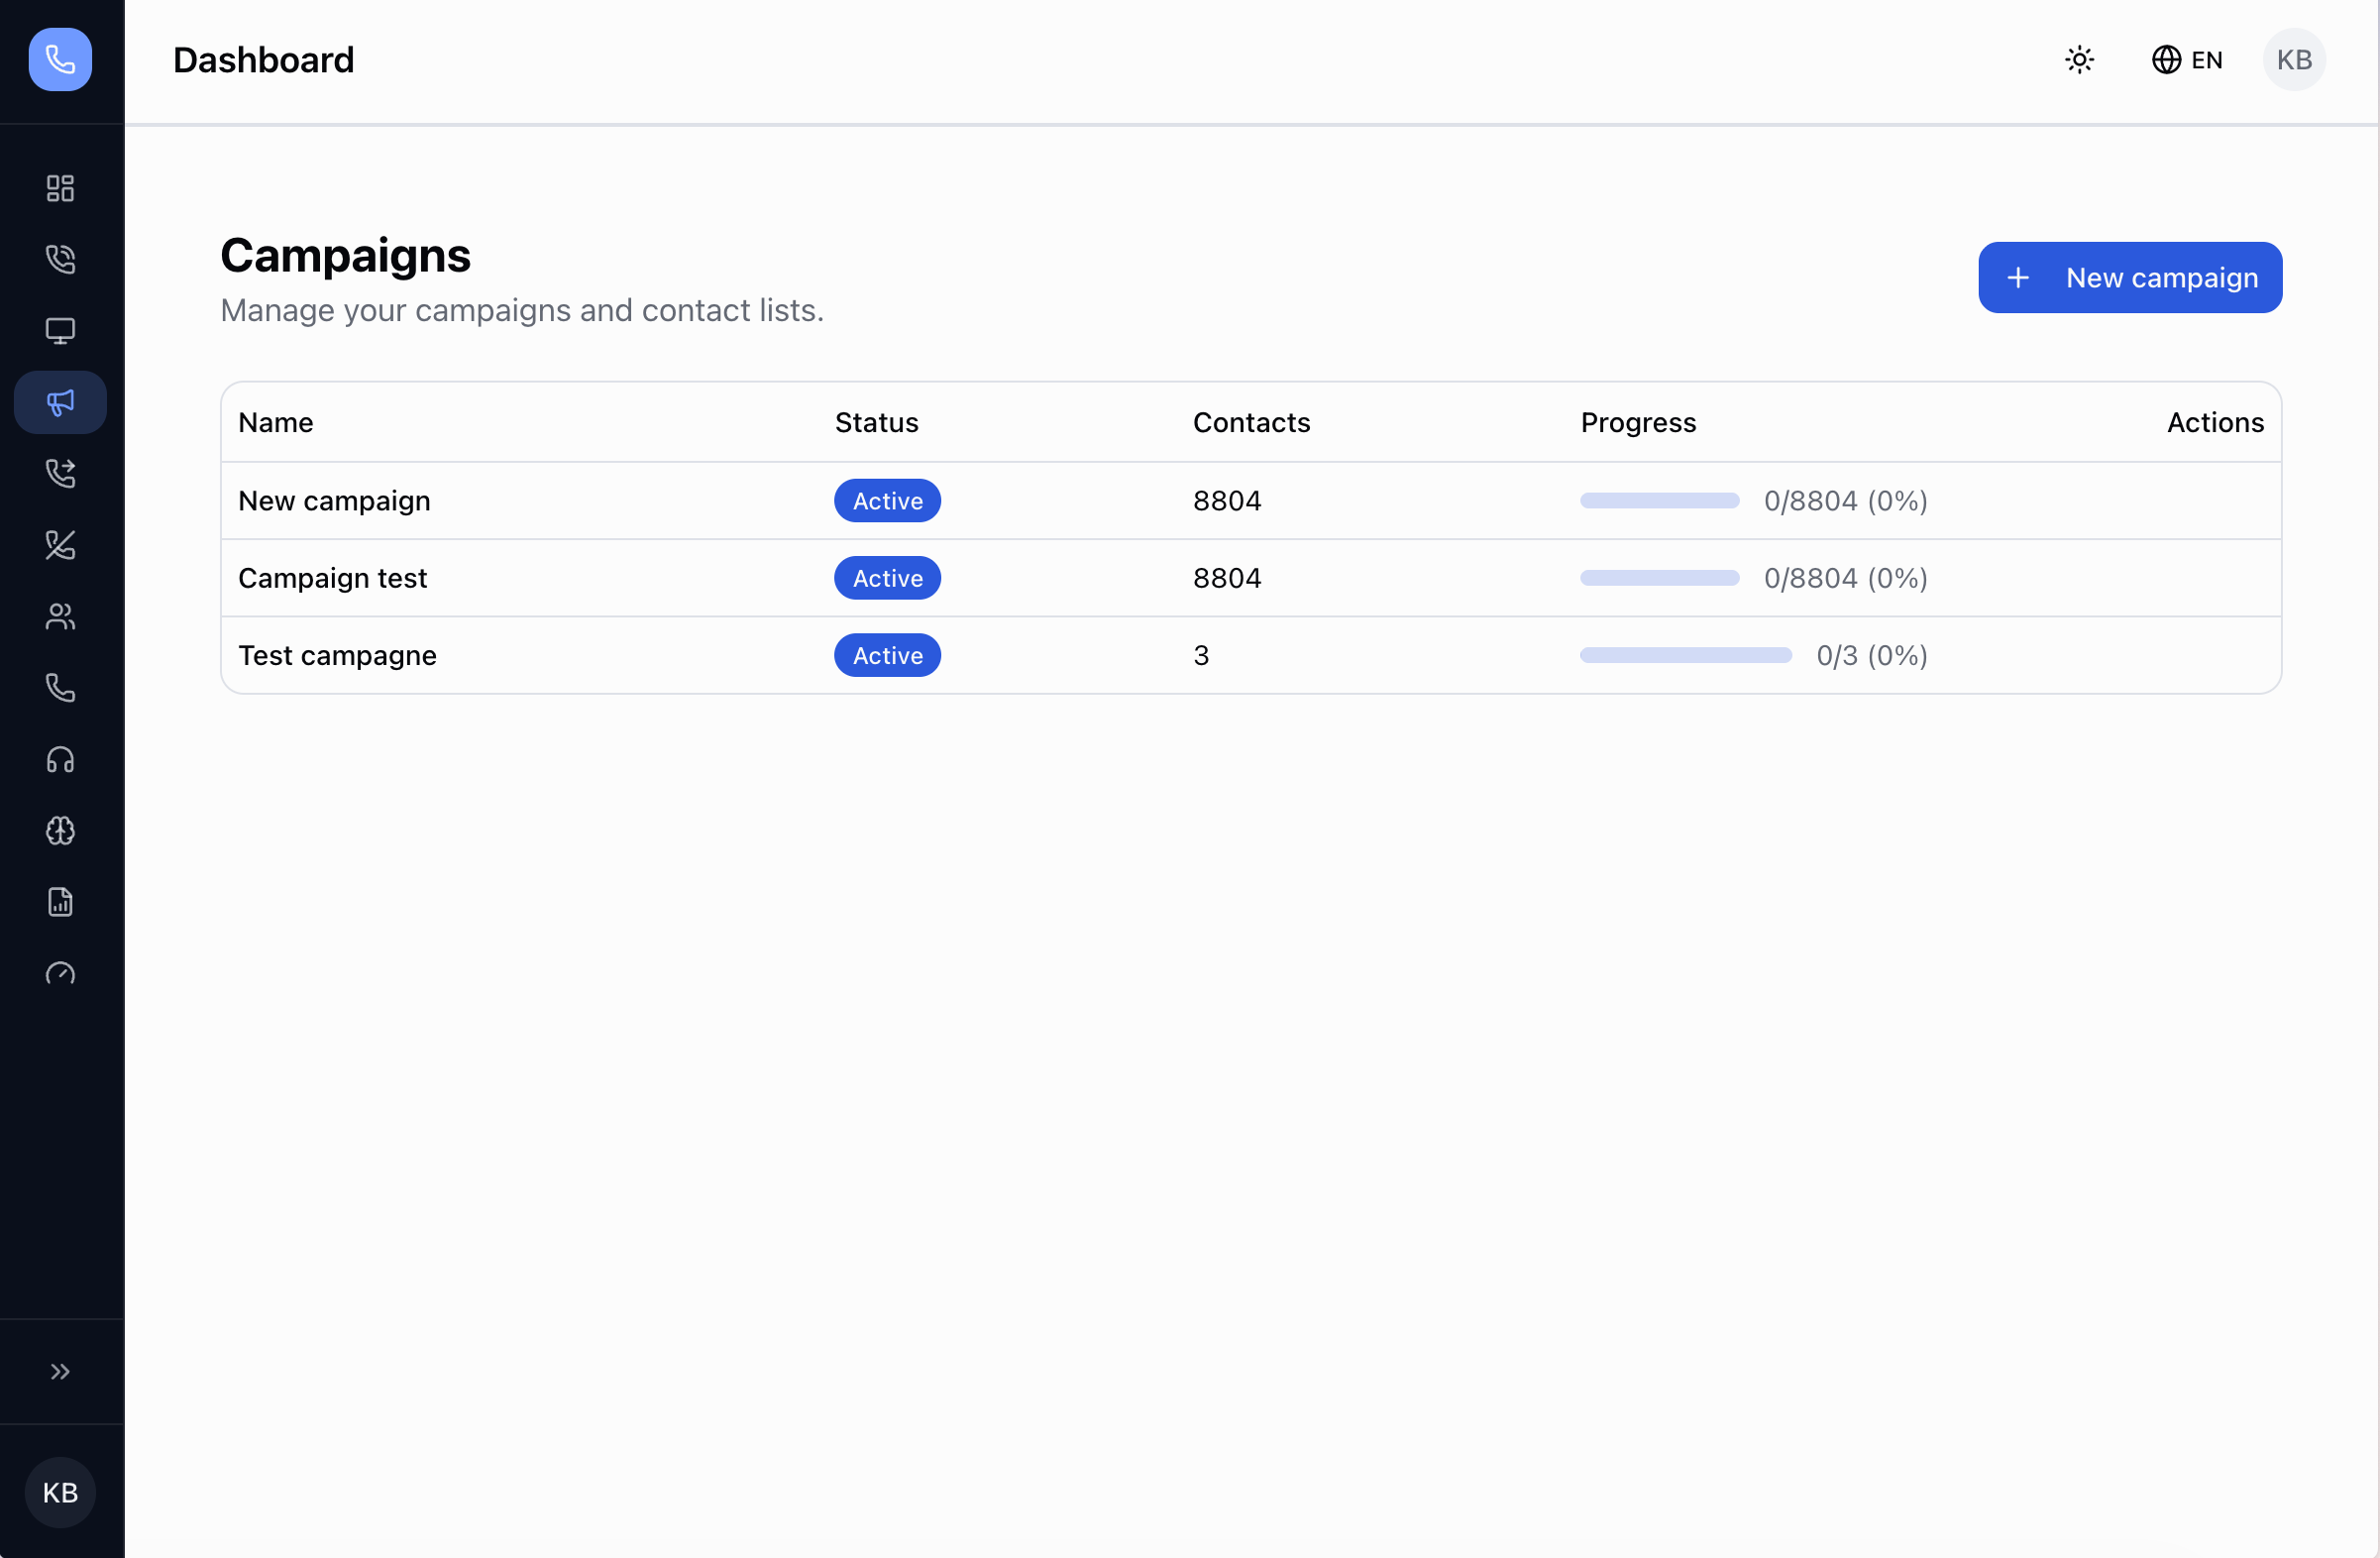
Task: Click the Test campagne progress bar
Action: point(1685,655)
